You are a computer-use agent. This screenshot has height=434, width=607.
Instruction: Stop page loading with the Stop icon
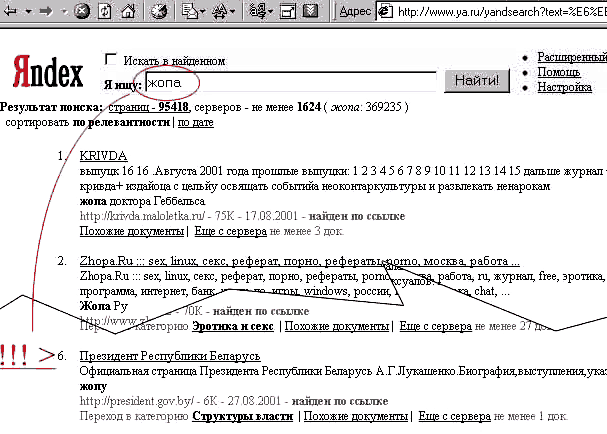pyautogui.click(x=82, y=10)
